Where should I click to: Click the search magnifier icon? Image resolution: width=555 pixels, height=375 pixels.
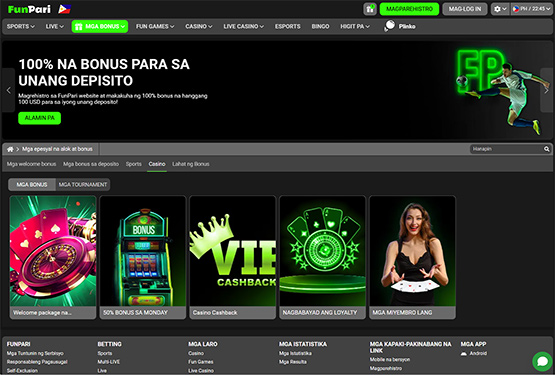coord(547,149)
